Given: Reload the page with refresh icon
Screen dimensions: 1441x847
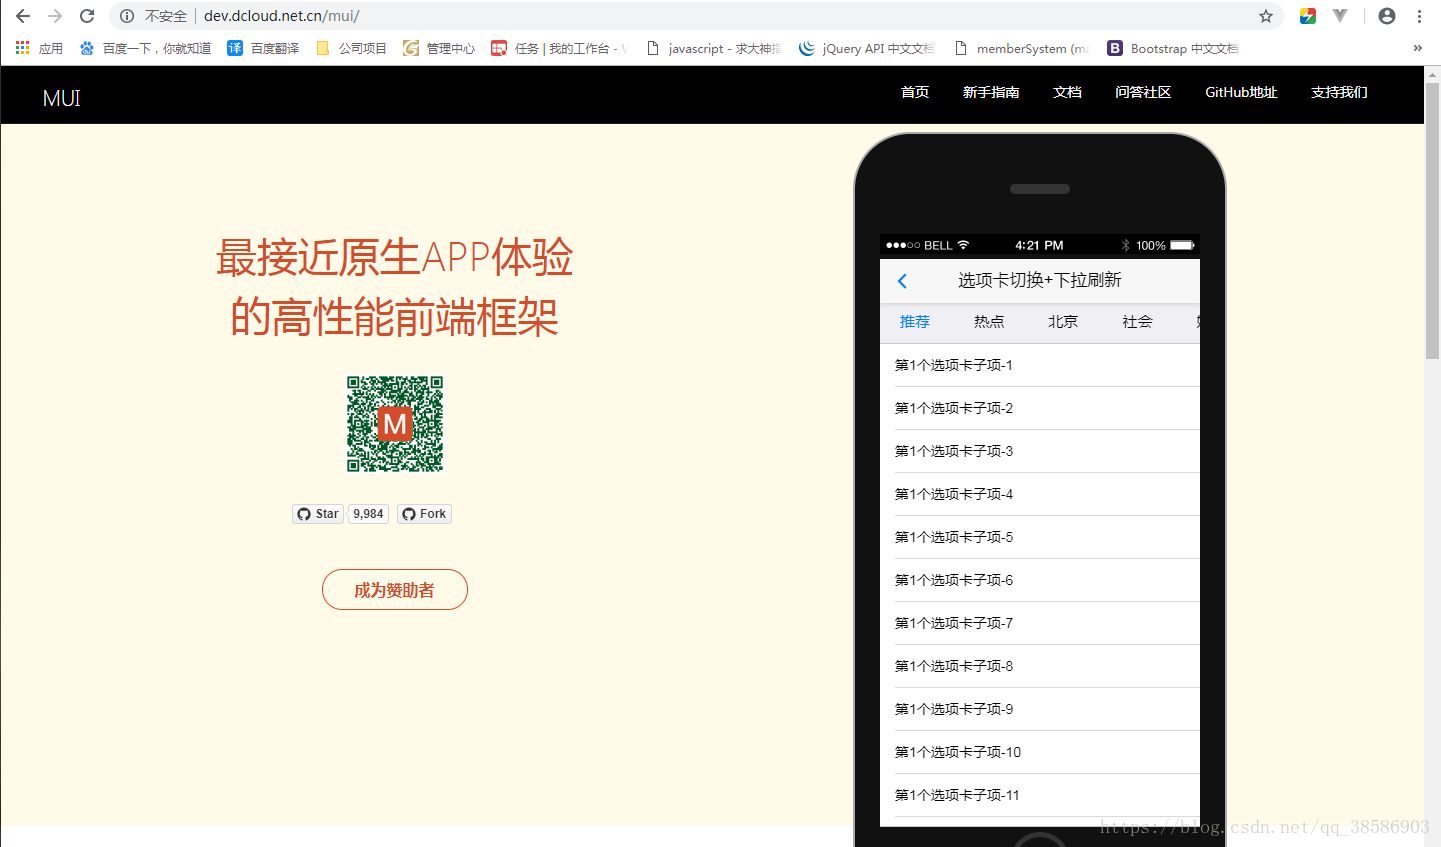Looking at the screenshot, I should [87, 16].
